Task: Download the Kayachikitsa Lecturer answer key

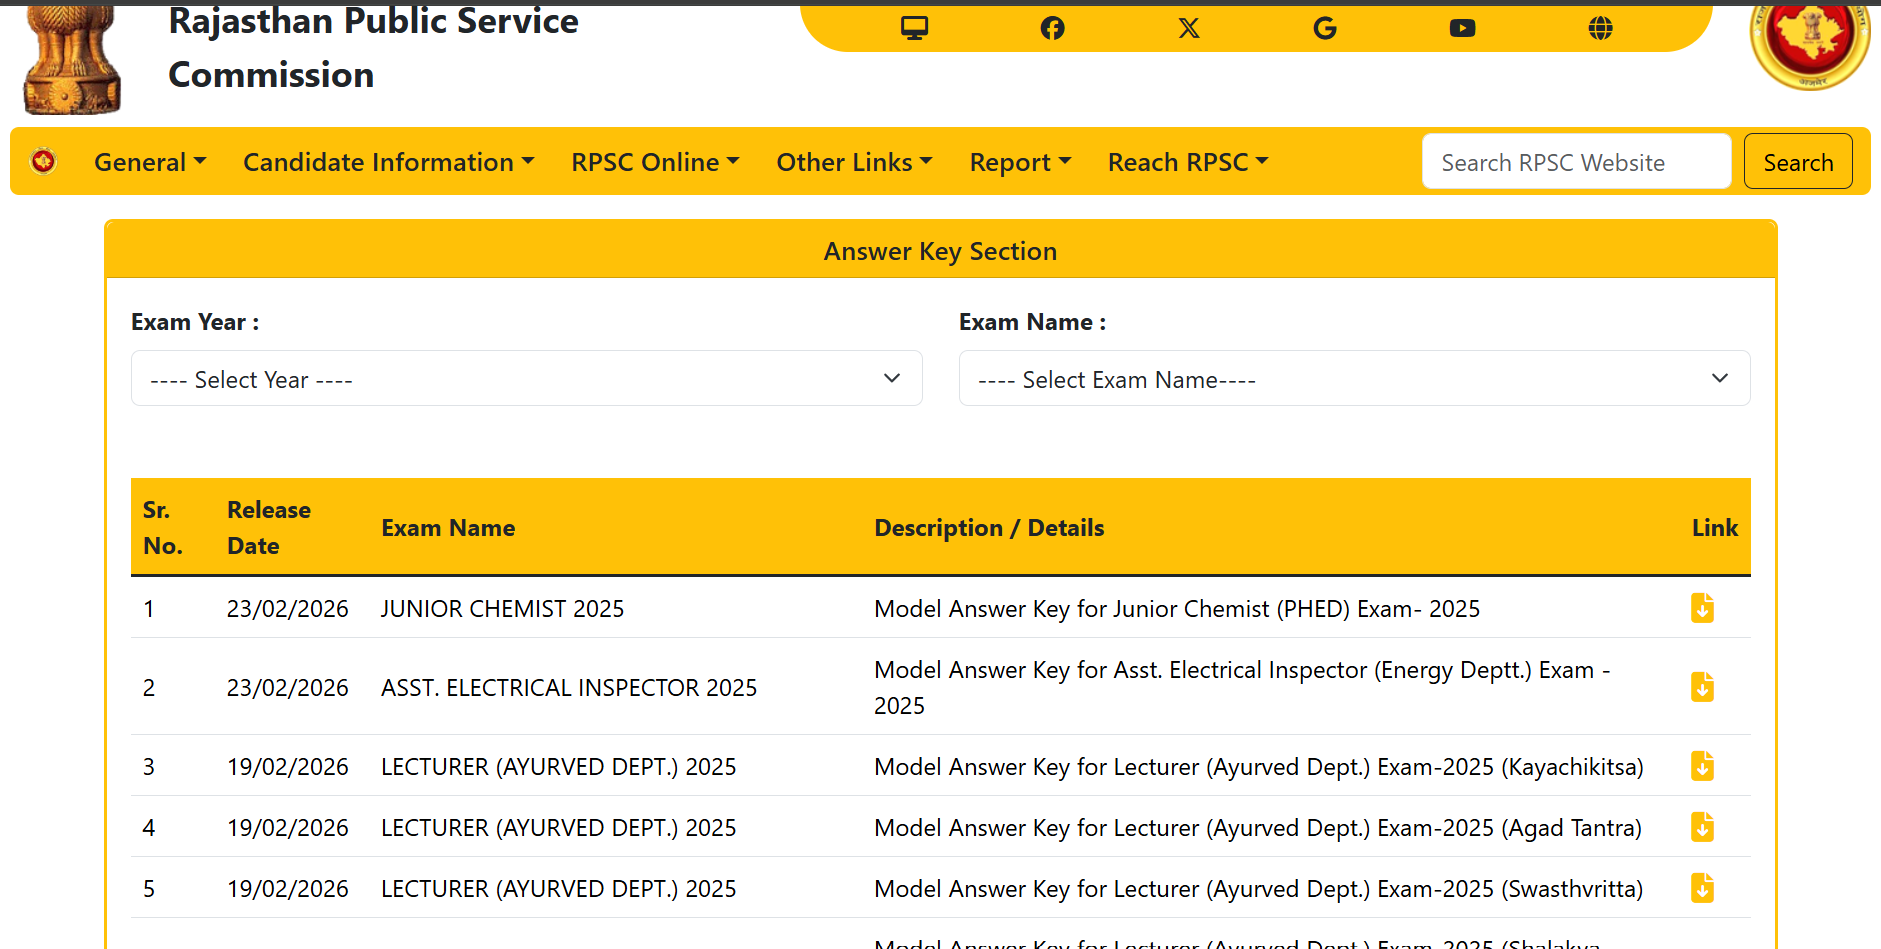Action: [x=1702, y=766]
